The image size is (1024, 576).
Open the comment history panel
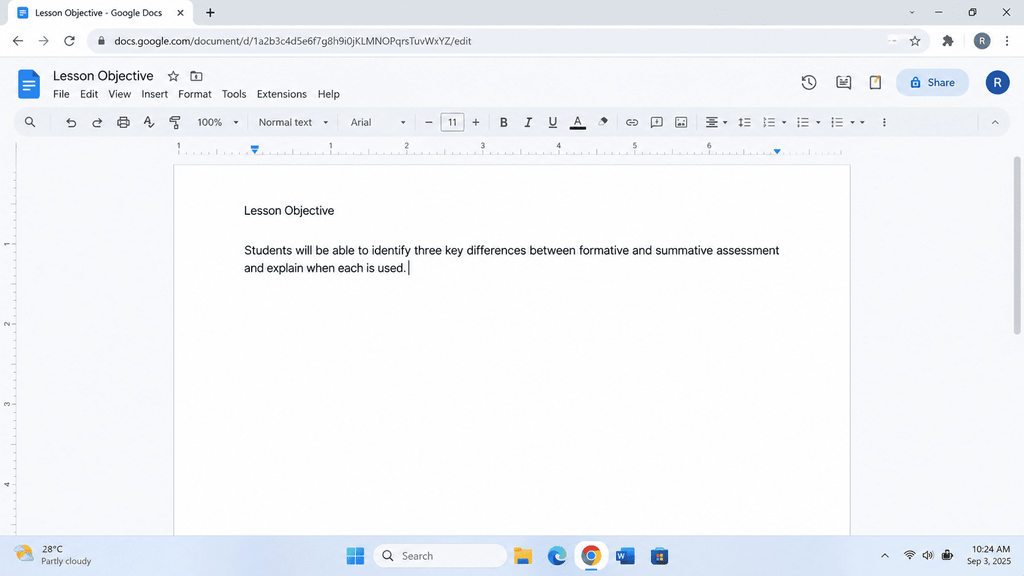[843, 82]
